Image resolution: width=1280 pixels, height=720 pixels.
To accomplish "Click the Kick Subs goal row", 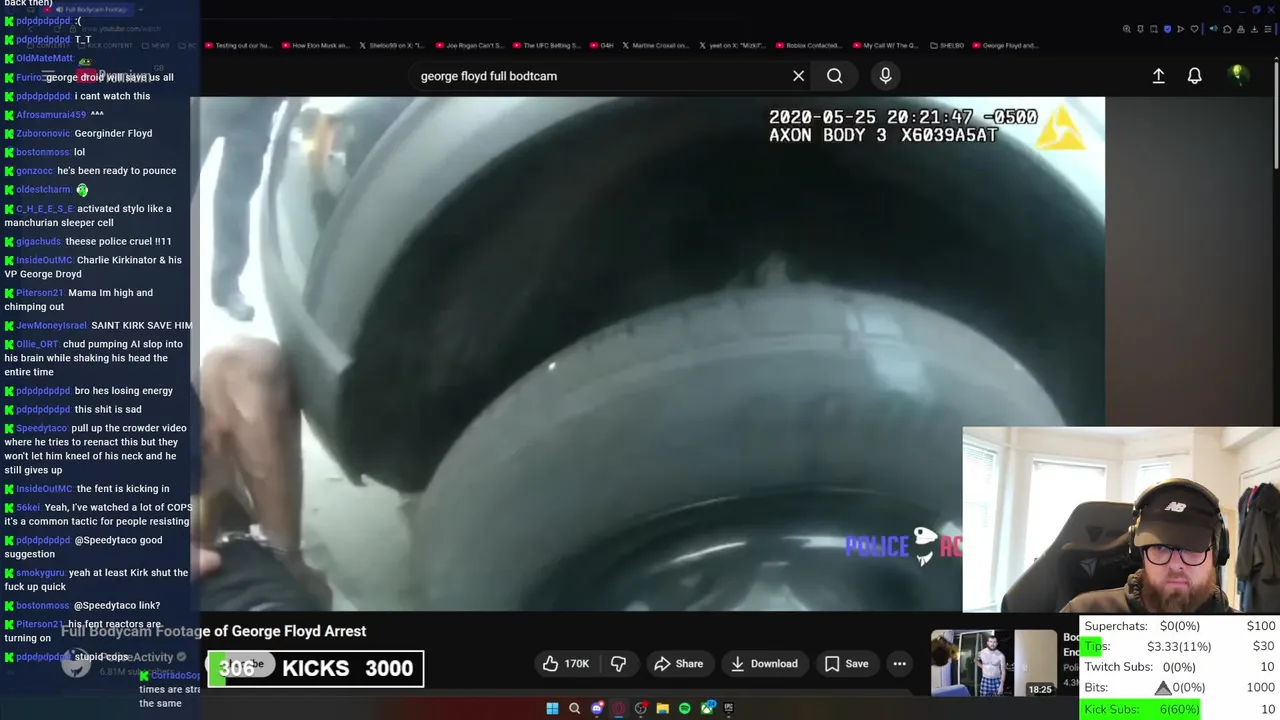I will pyautogui.click(x=1180, y=709).
